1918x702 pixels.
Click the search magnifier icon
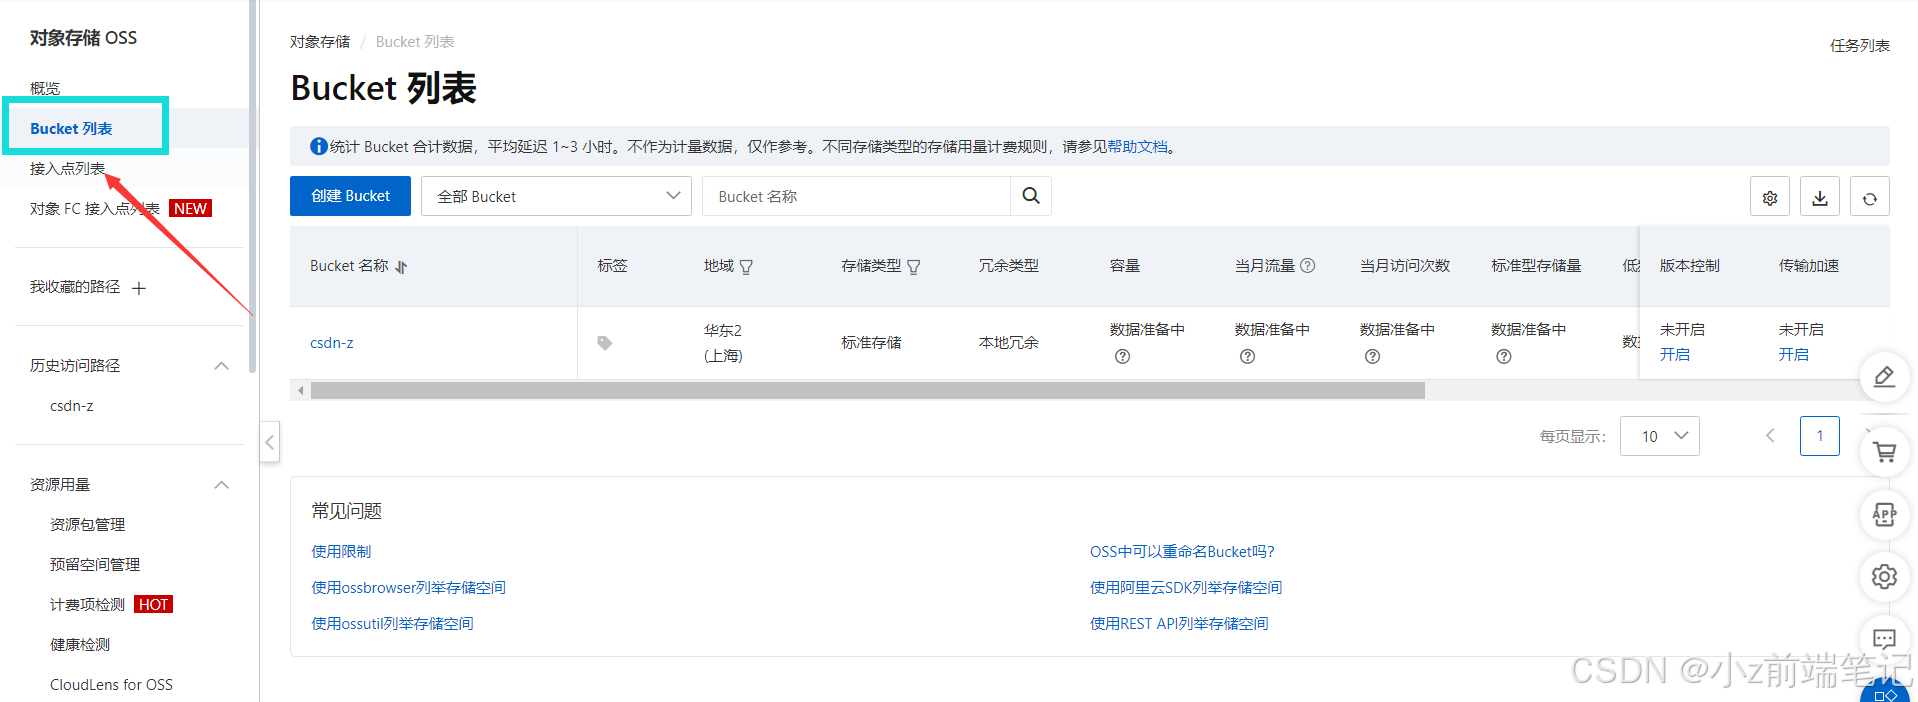1031,196
